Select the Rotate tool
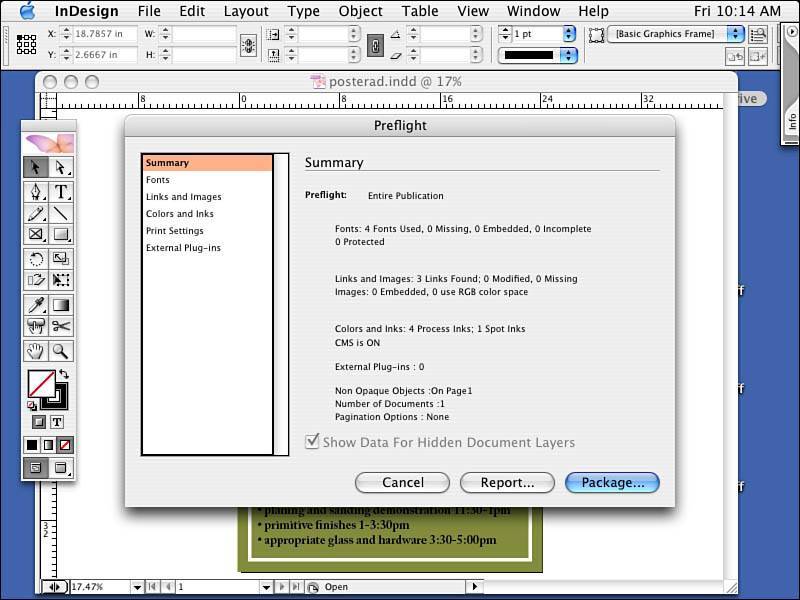The width and height of the screenshot is (800, 600). 36,259
